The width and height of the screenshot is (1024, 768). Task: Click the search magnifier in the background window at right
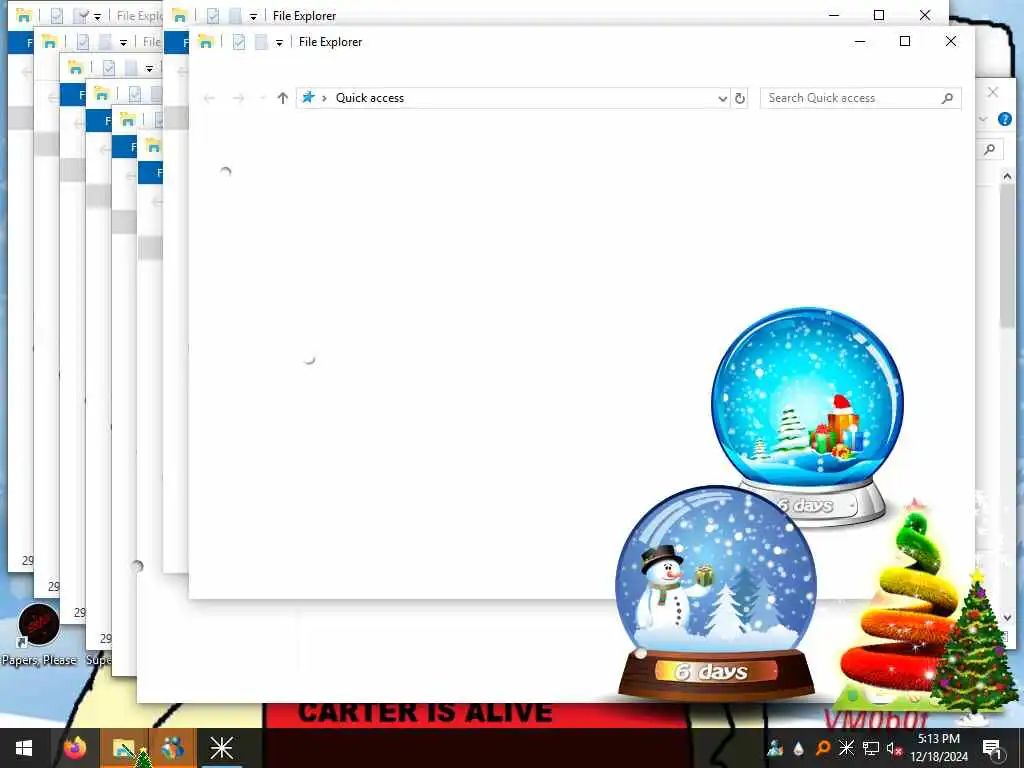coord(989,150)
